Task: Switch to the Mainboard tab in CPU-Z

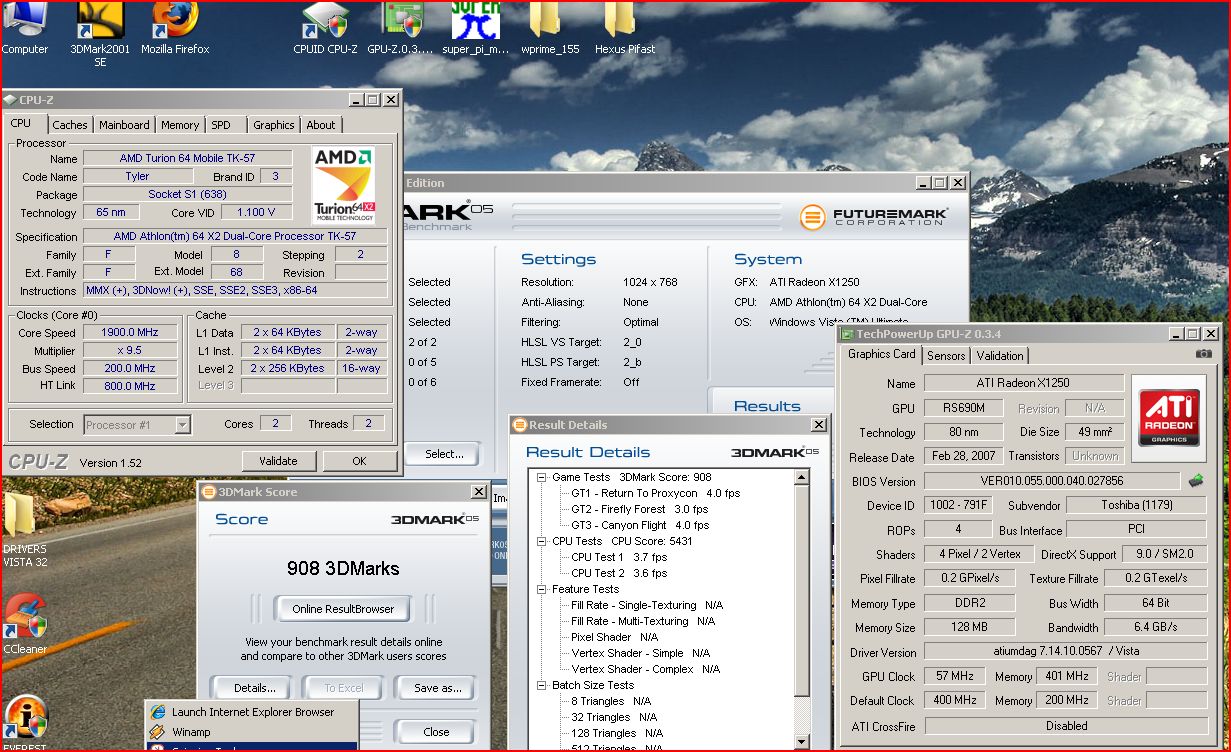Action: [x=124, y=125]
